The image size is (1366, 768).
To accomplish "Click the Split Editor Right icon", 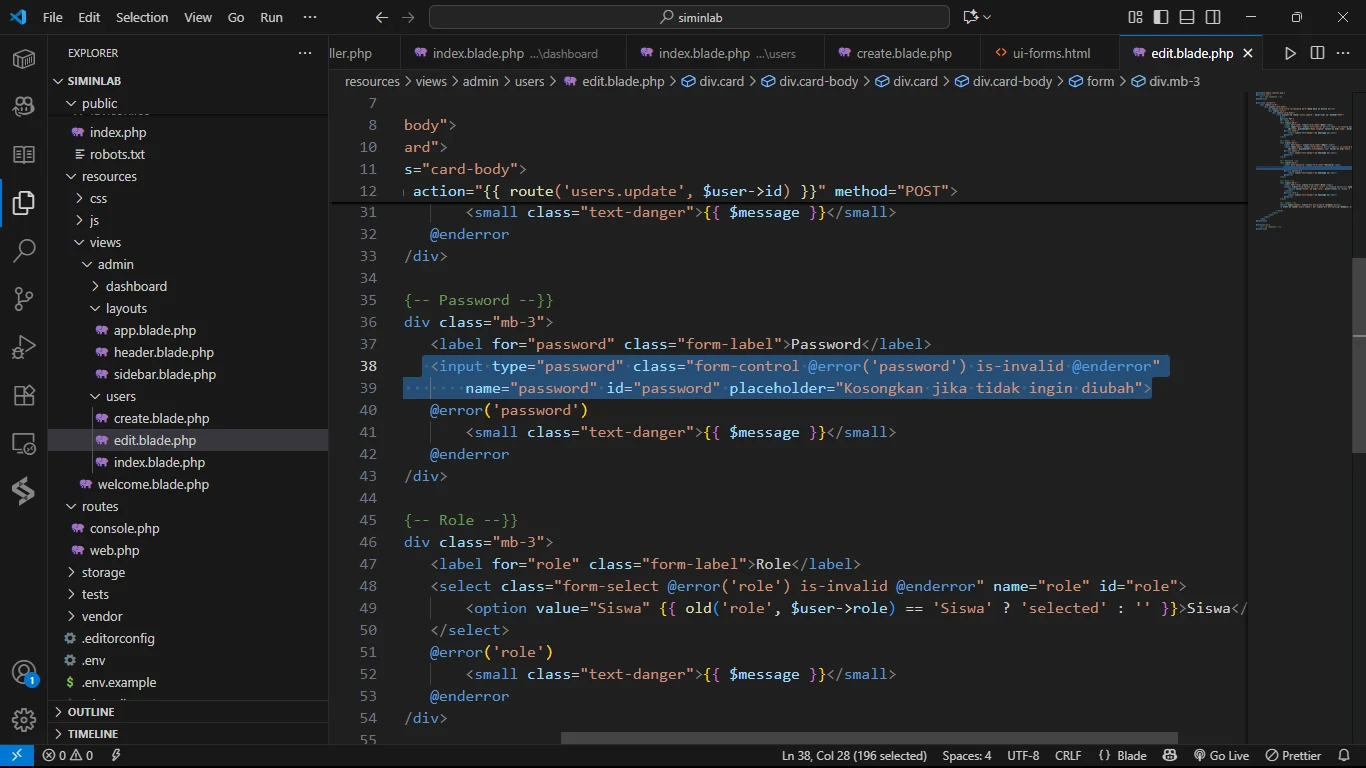I will pyautogui.click(x=1317, y=53).
